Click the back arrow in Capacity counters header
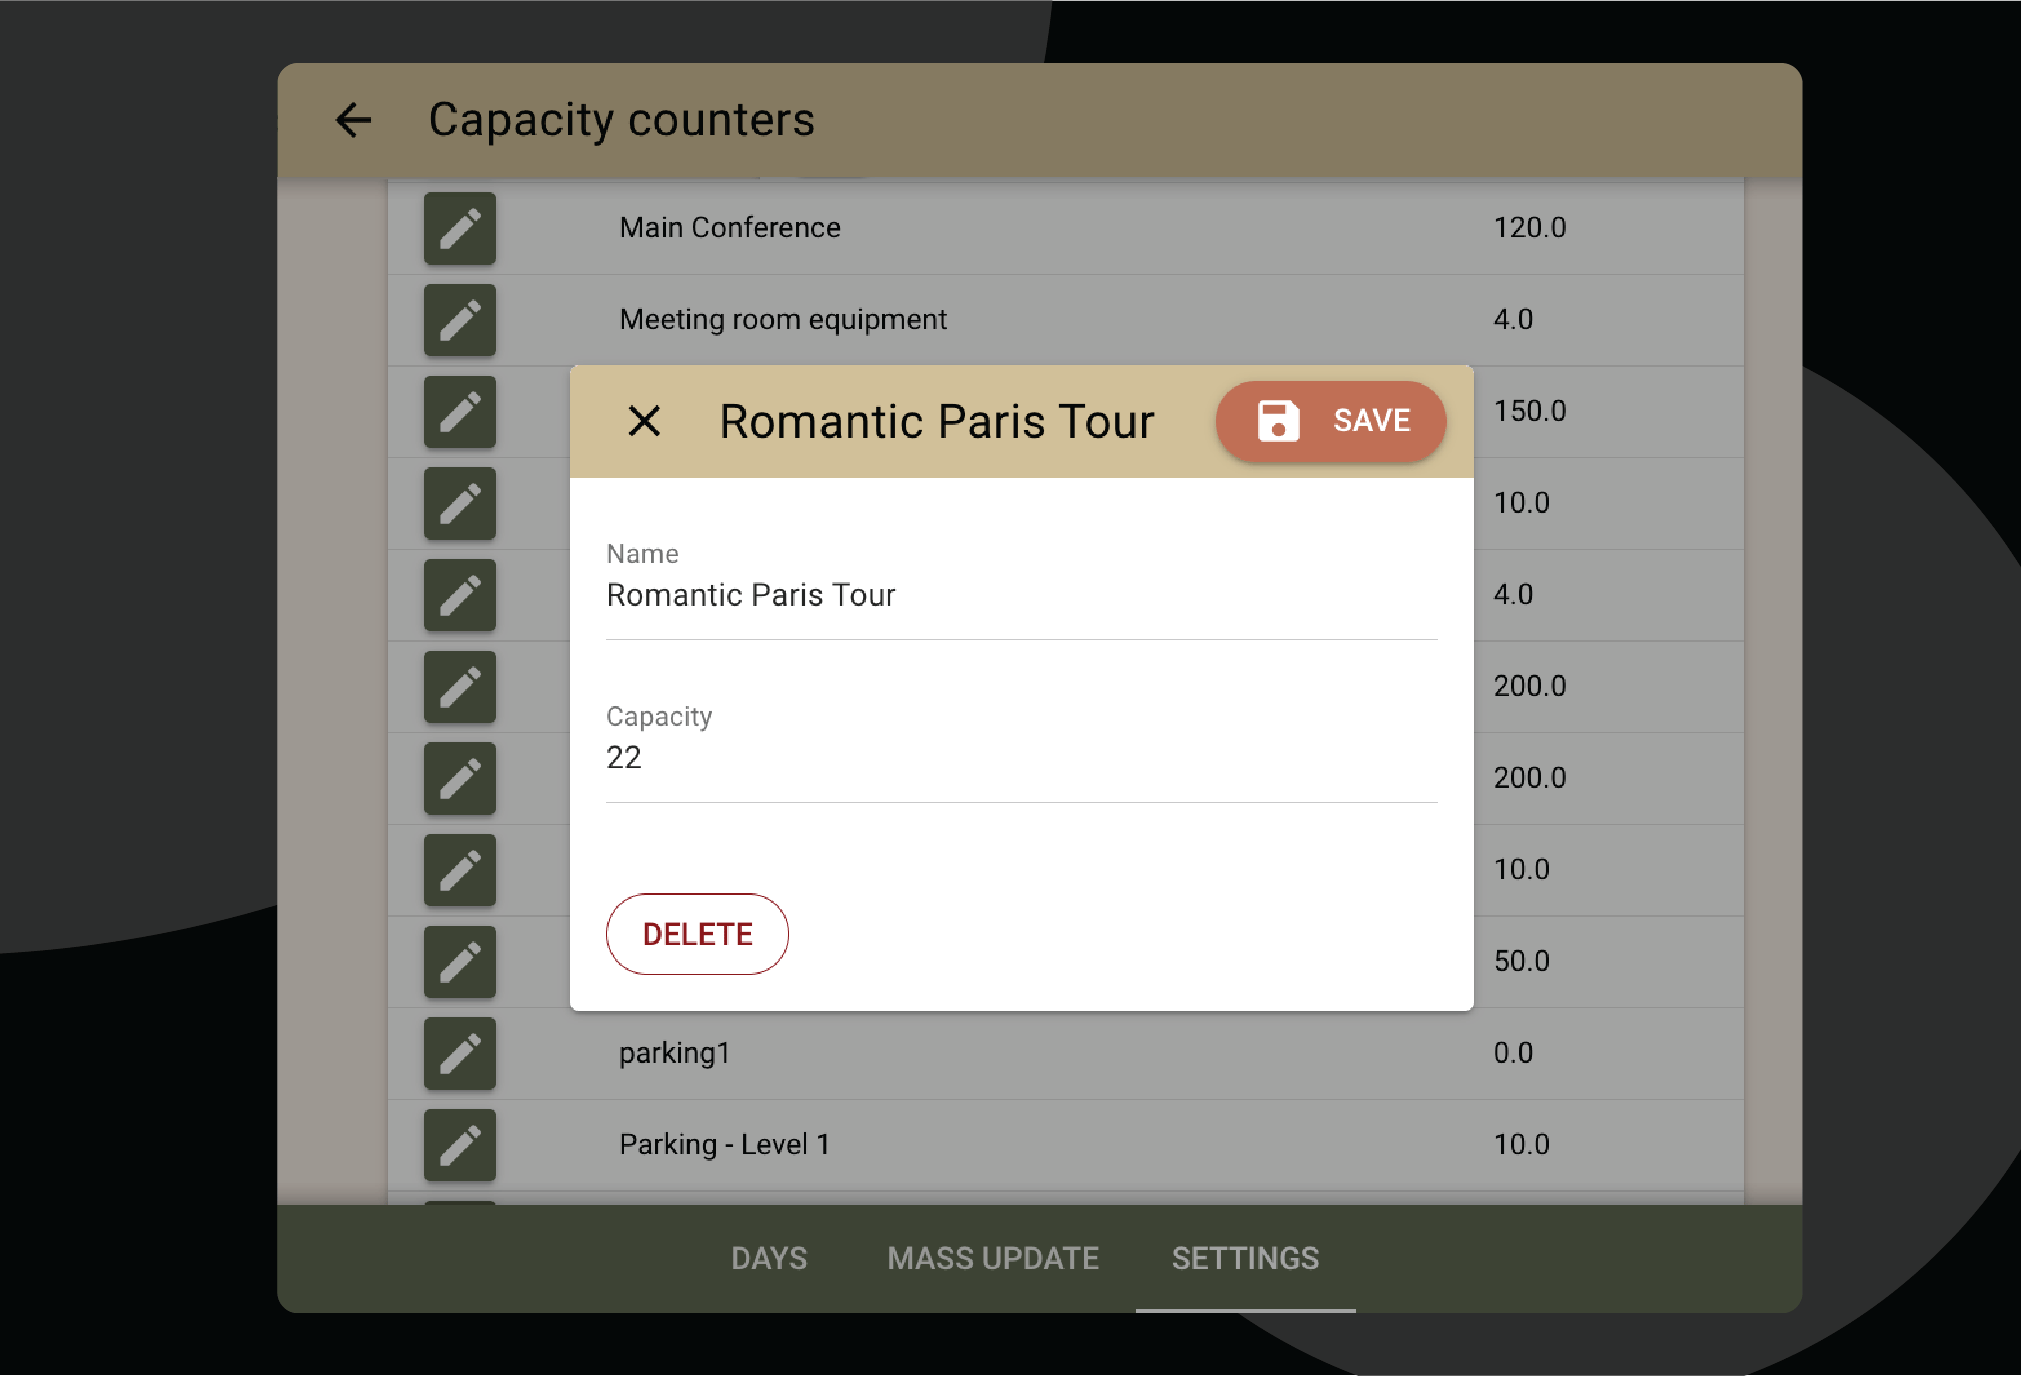The height and width of the screenshot is (1376, 2021). (x=353, y=120)
